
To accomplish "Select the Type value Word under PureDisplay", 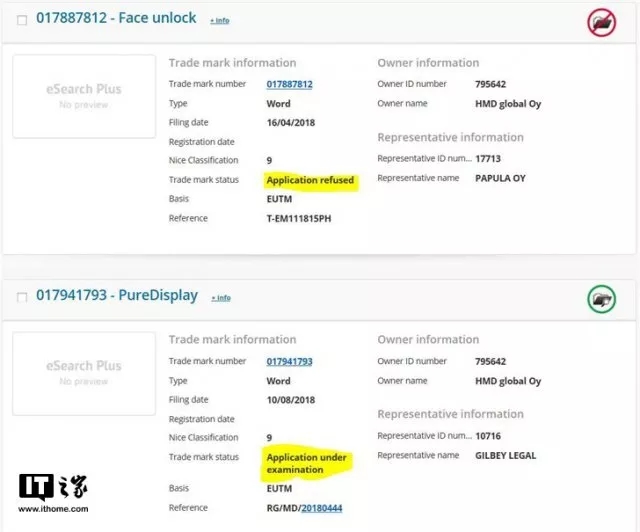I will pyautogui.click(x=278, y=381).
